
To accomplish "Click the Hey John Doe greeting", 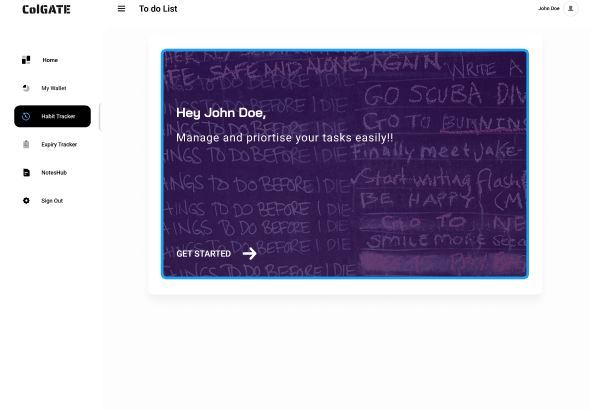I will tap(221, 113).
